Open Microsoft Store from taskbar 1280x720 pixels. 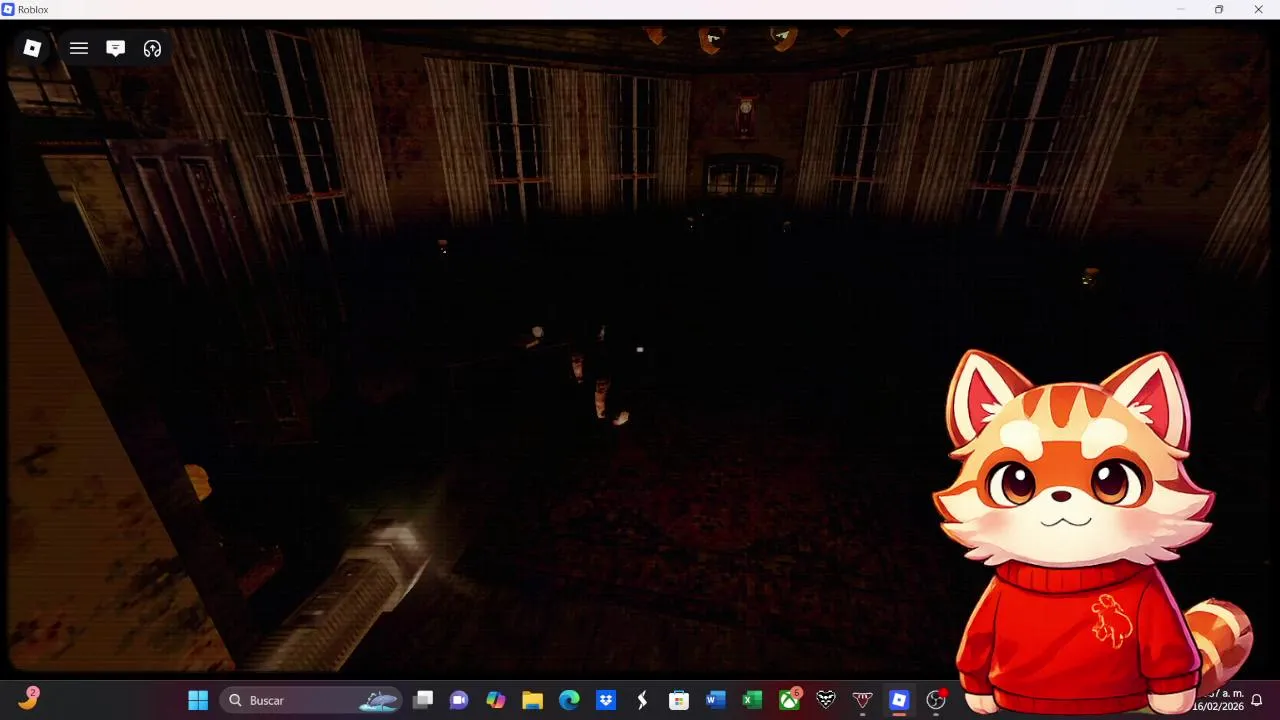click(x=679, y=700)
